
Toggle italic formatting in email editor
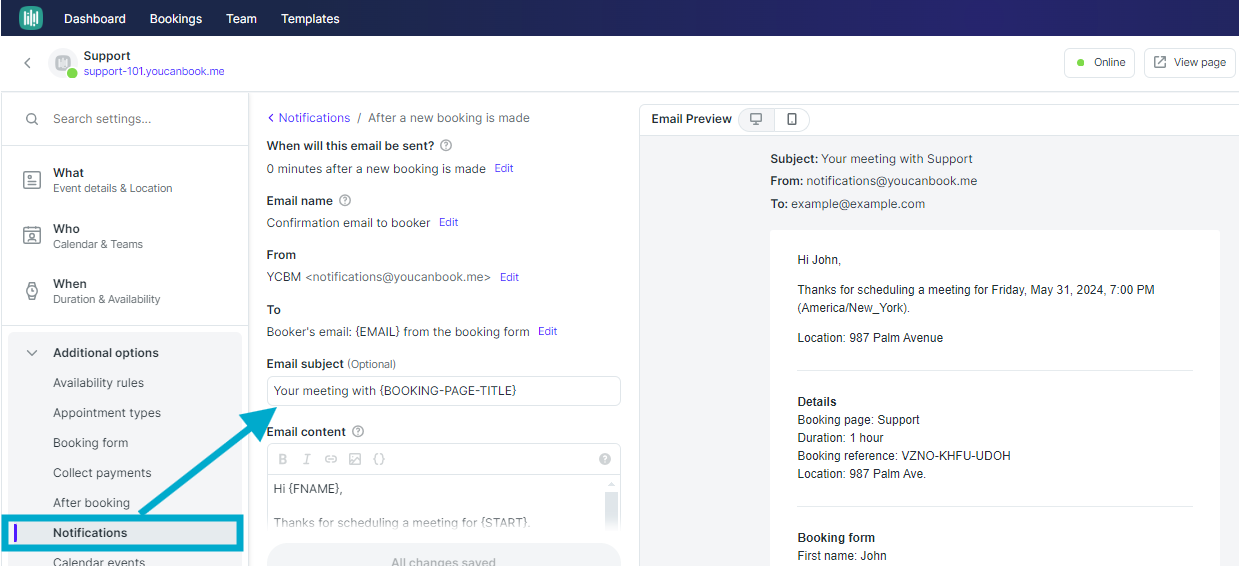coord(307,459)
